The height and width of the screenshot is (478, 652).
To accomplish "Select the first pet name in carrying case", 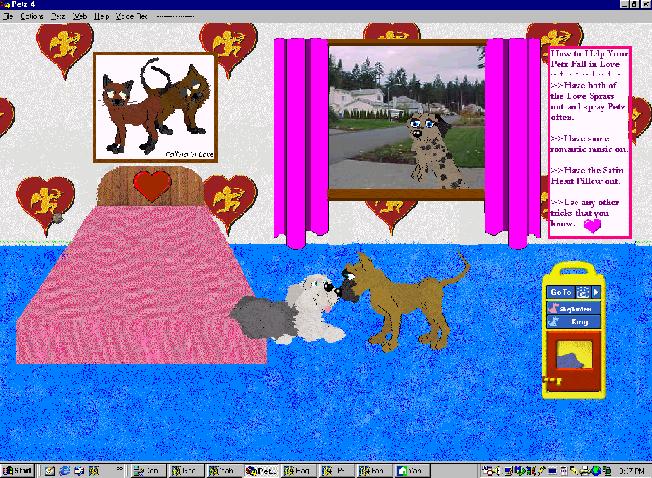I will pos(573,309).
